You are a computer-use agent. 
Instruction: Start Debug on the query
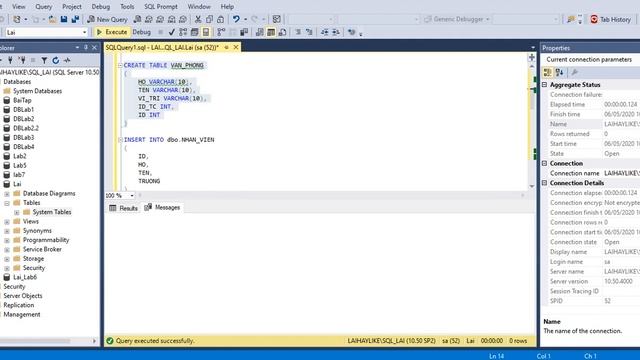(x=142, y=32)
